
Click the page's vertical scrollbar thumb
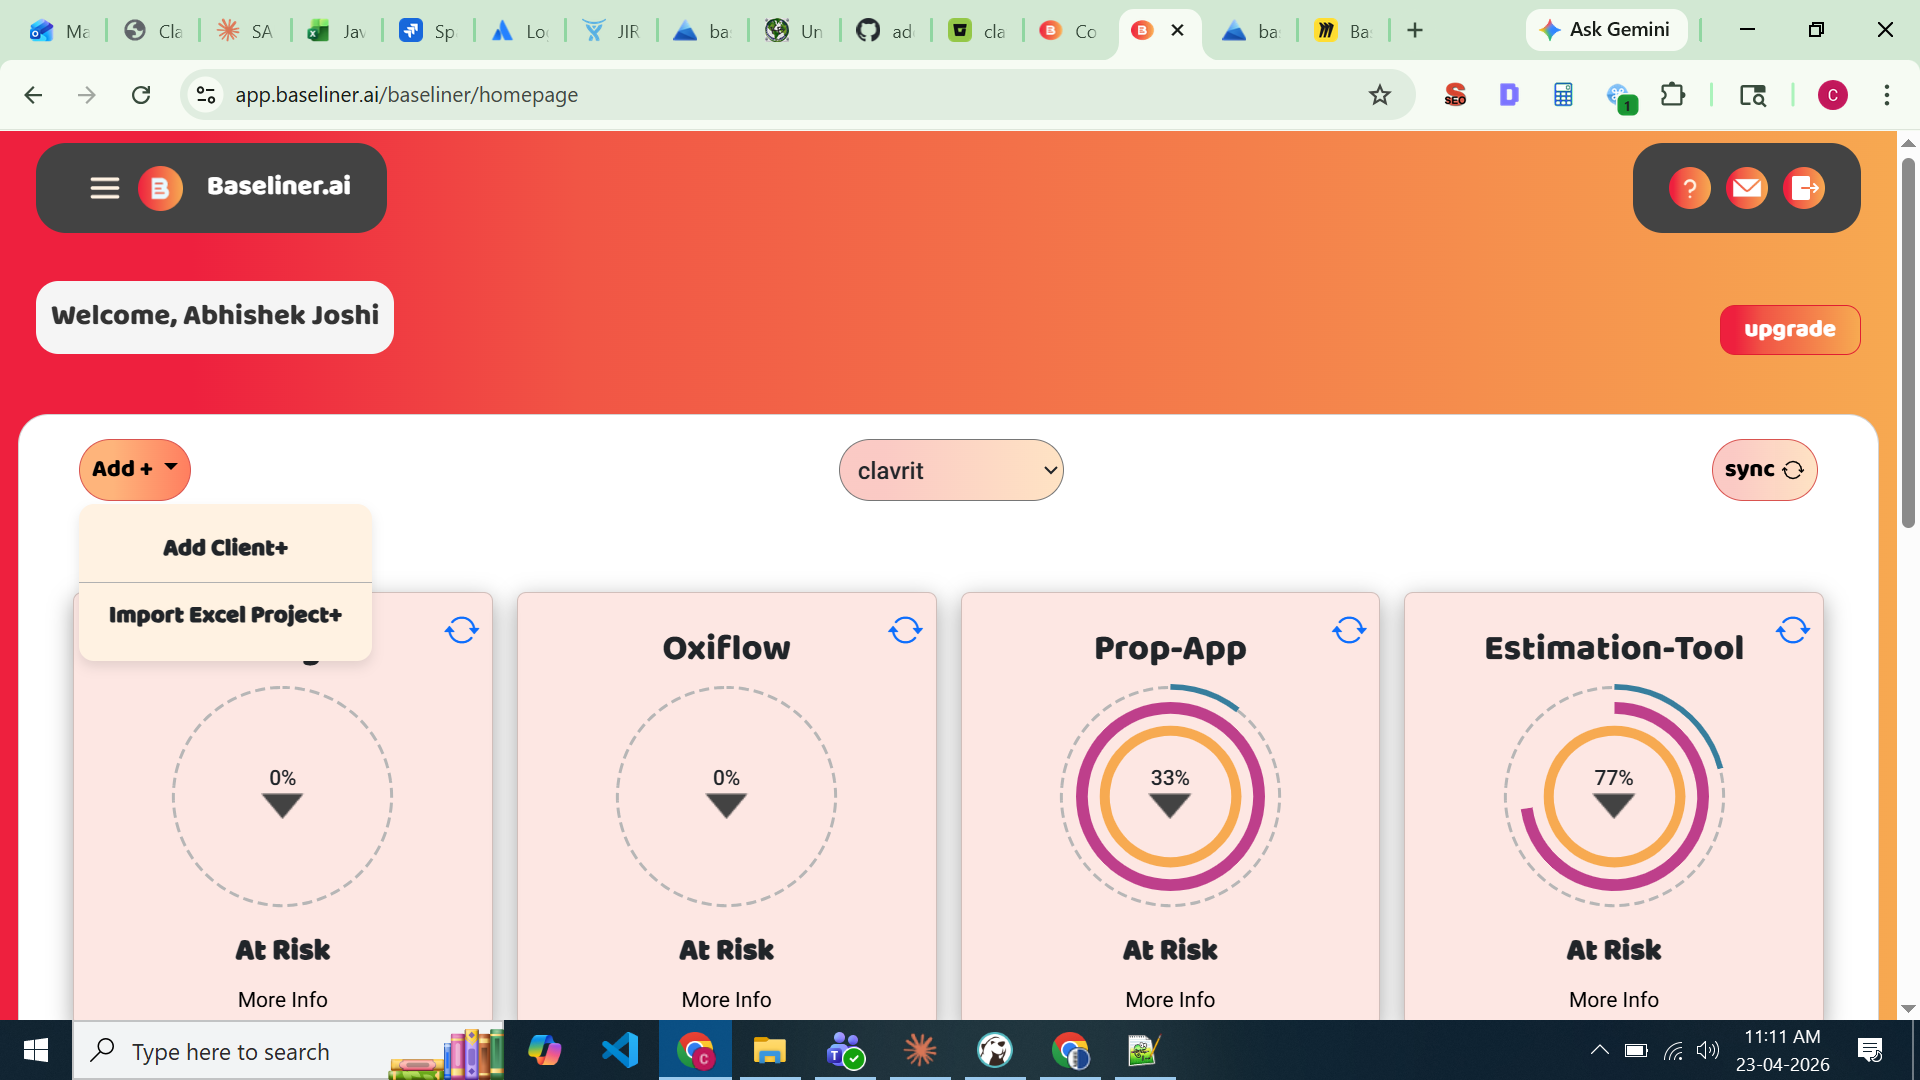click(1908, 342)
